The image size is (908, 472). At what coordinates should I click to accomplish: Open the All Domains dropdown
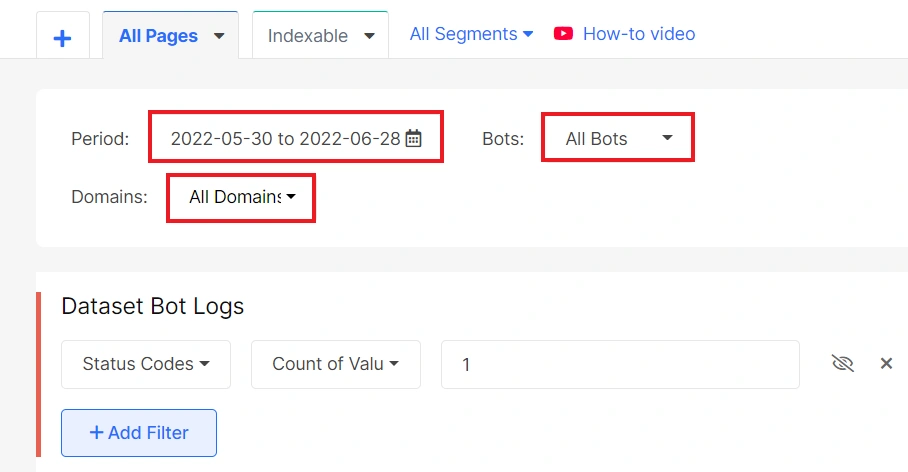pyautogui.click(x=241, y=197)
